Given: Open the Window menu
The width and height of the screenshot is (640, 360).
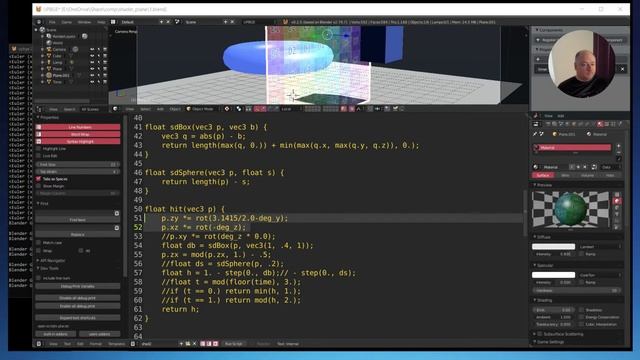Looking at the screenshot, I should (x=84, y=22).
